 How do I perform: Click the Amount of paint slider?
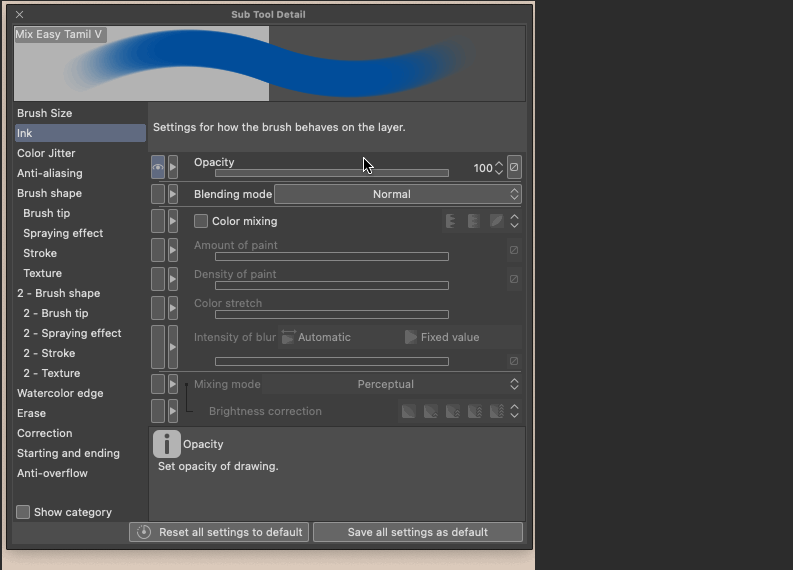tap(332, 256)
